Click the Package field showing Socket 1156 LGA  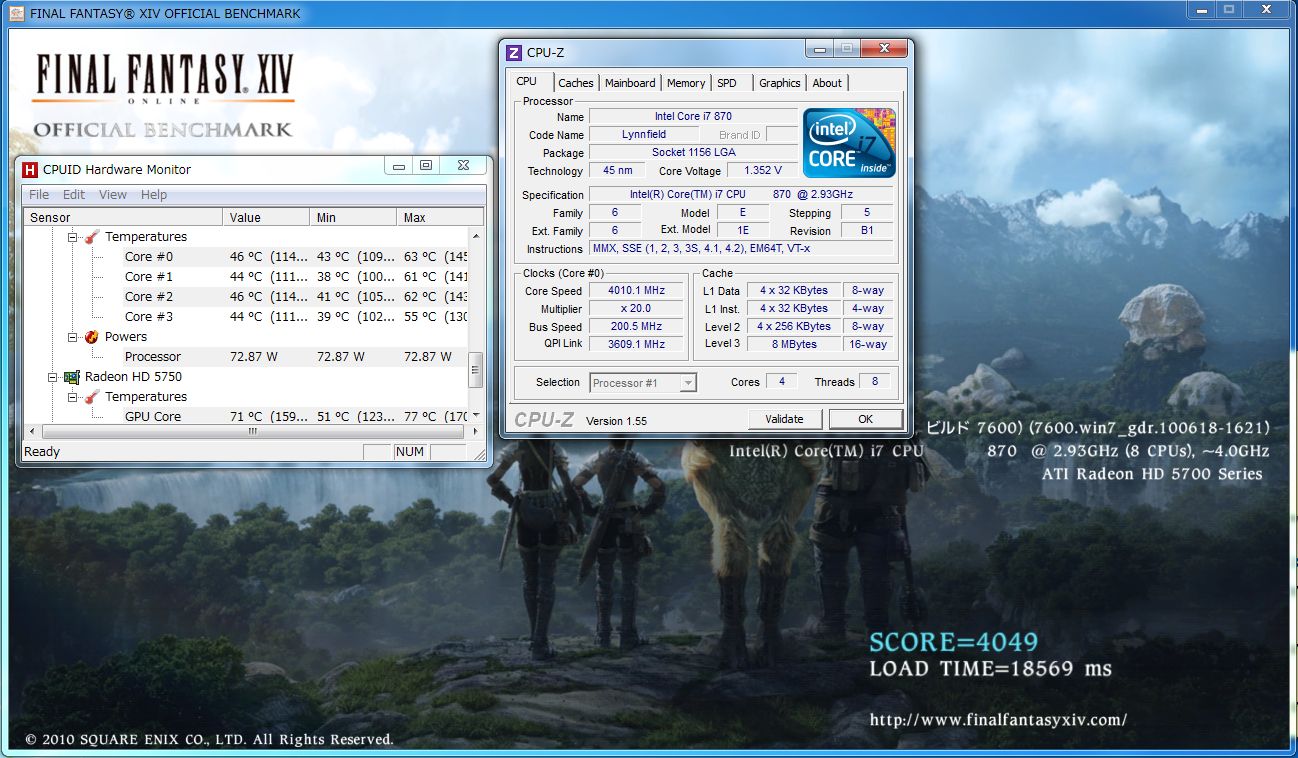pos(693,153)
